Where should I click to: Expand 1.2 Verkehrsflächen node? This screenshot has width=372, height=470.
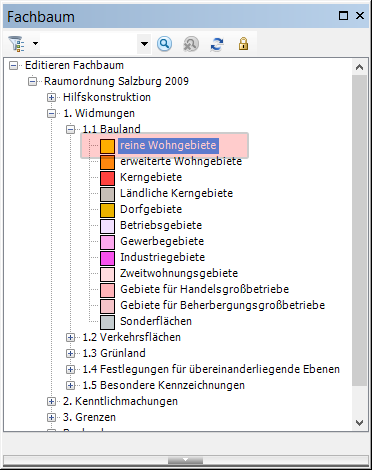click(70, 337)
